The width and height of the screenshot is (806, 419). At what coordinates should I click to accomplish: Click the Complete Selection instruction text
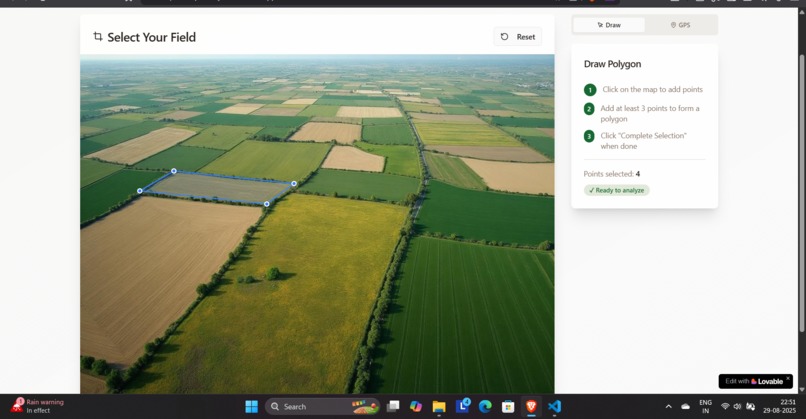(644, 141)
